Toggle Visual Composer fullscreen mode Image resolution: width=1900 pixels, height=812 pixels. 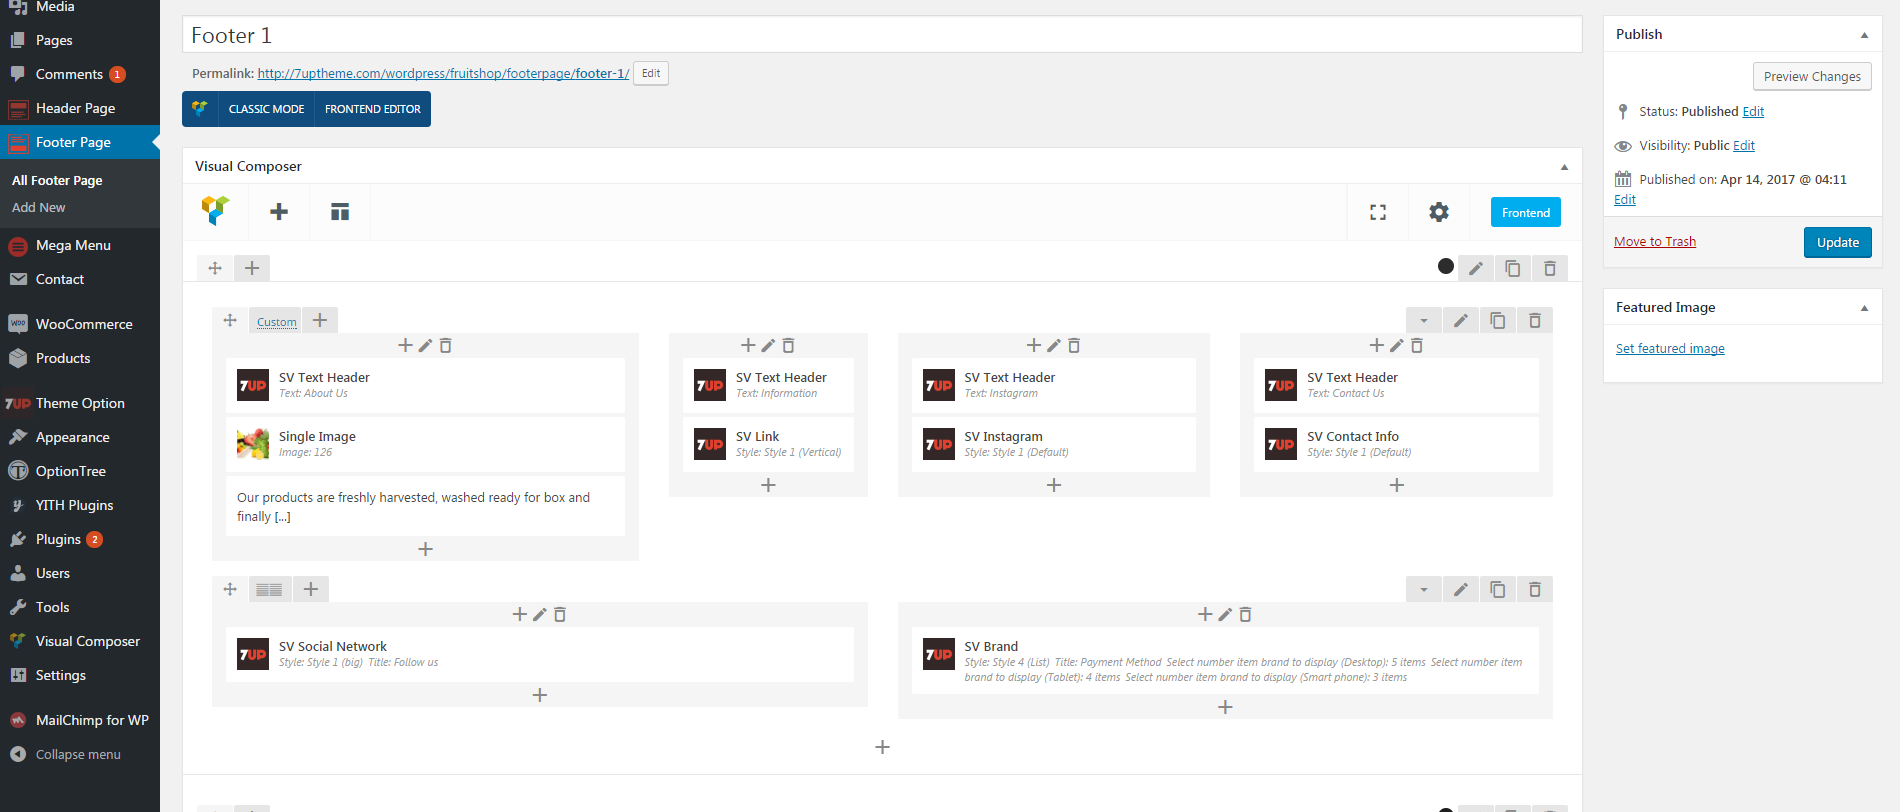1378,212
